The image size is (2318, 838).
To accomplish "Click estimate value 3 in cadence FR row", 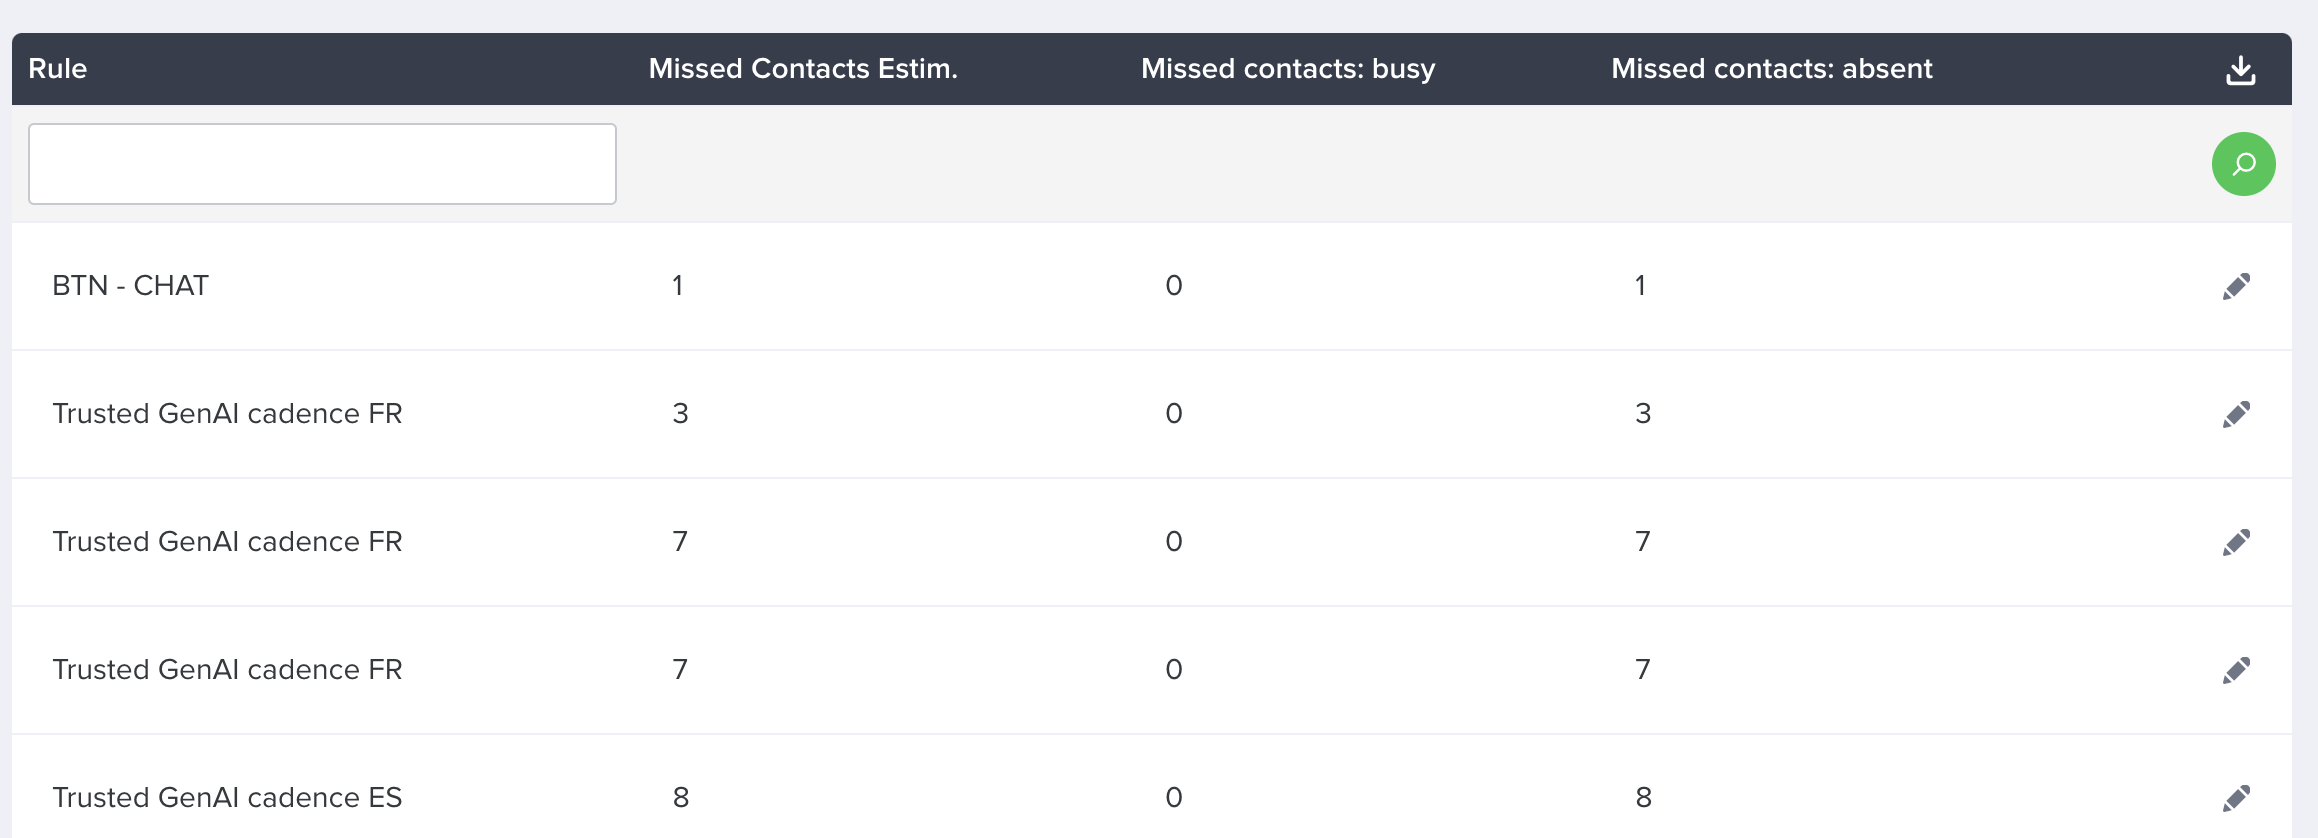I will click(680, 414).
